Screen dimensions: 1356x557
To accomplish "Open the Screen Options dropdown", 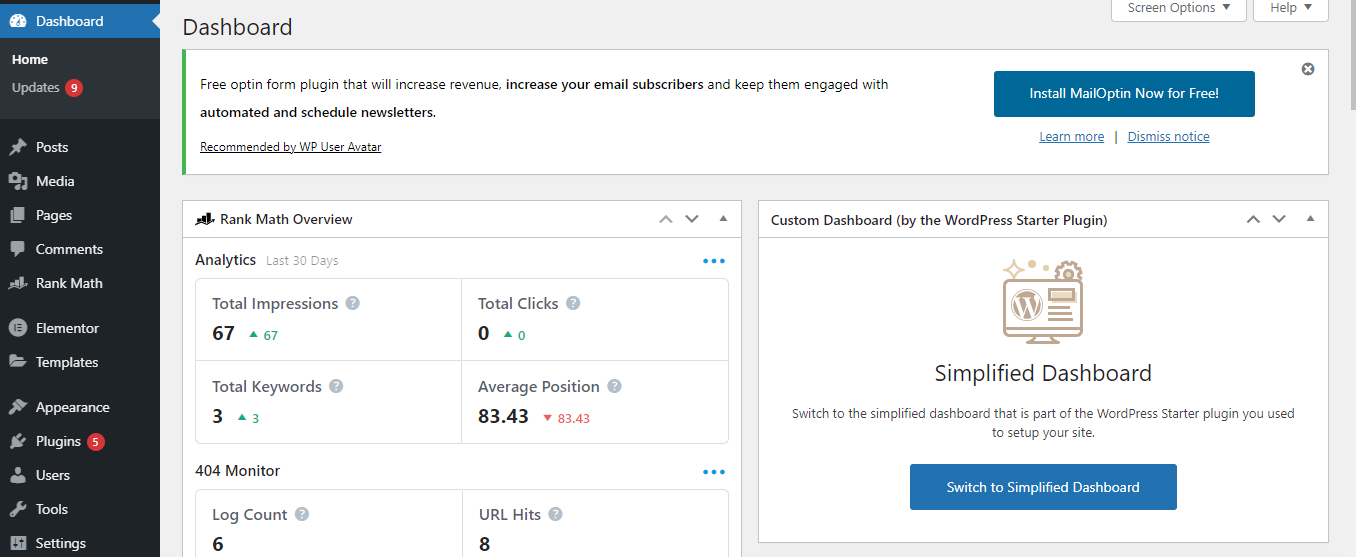I will pyautogui.click(x=1179, y=9).
